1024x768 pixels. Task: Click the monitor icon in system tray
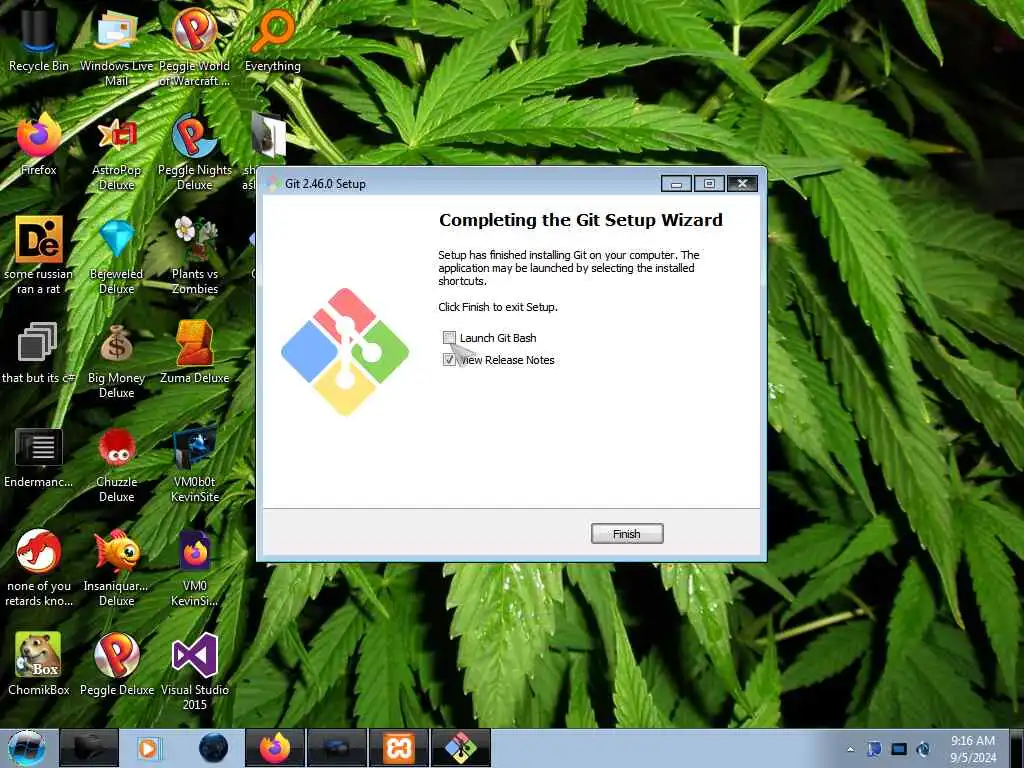[899, 749]
